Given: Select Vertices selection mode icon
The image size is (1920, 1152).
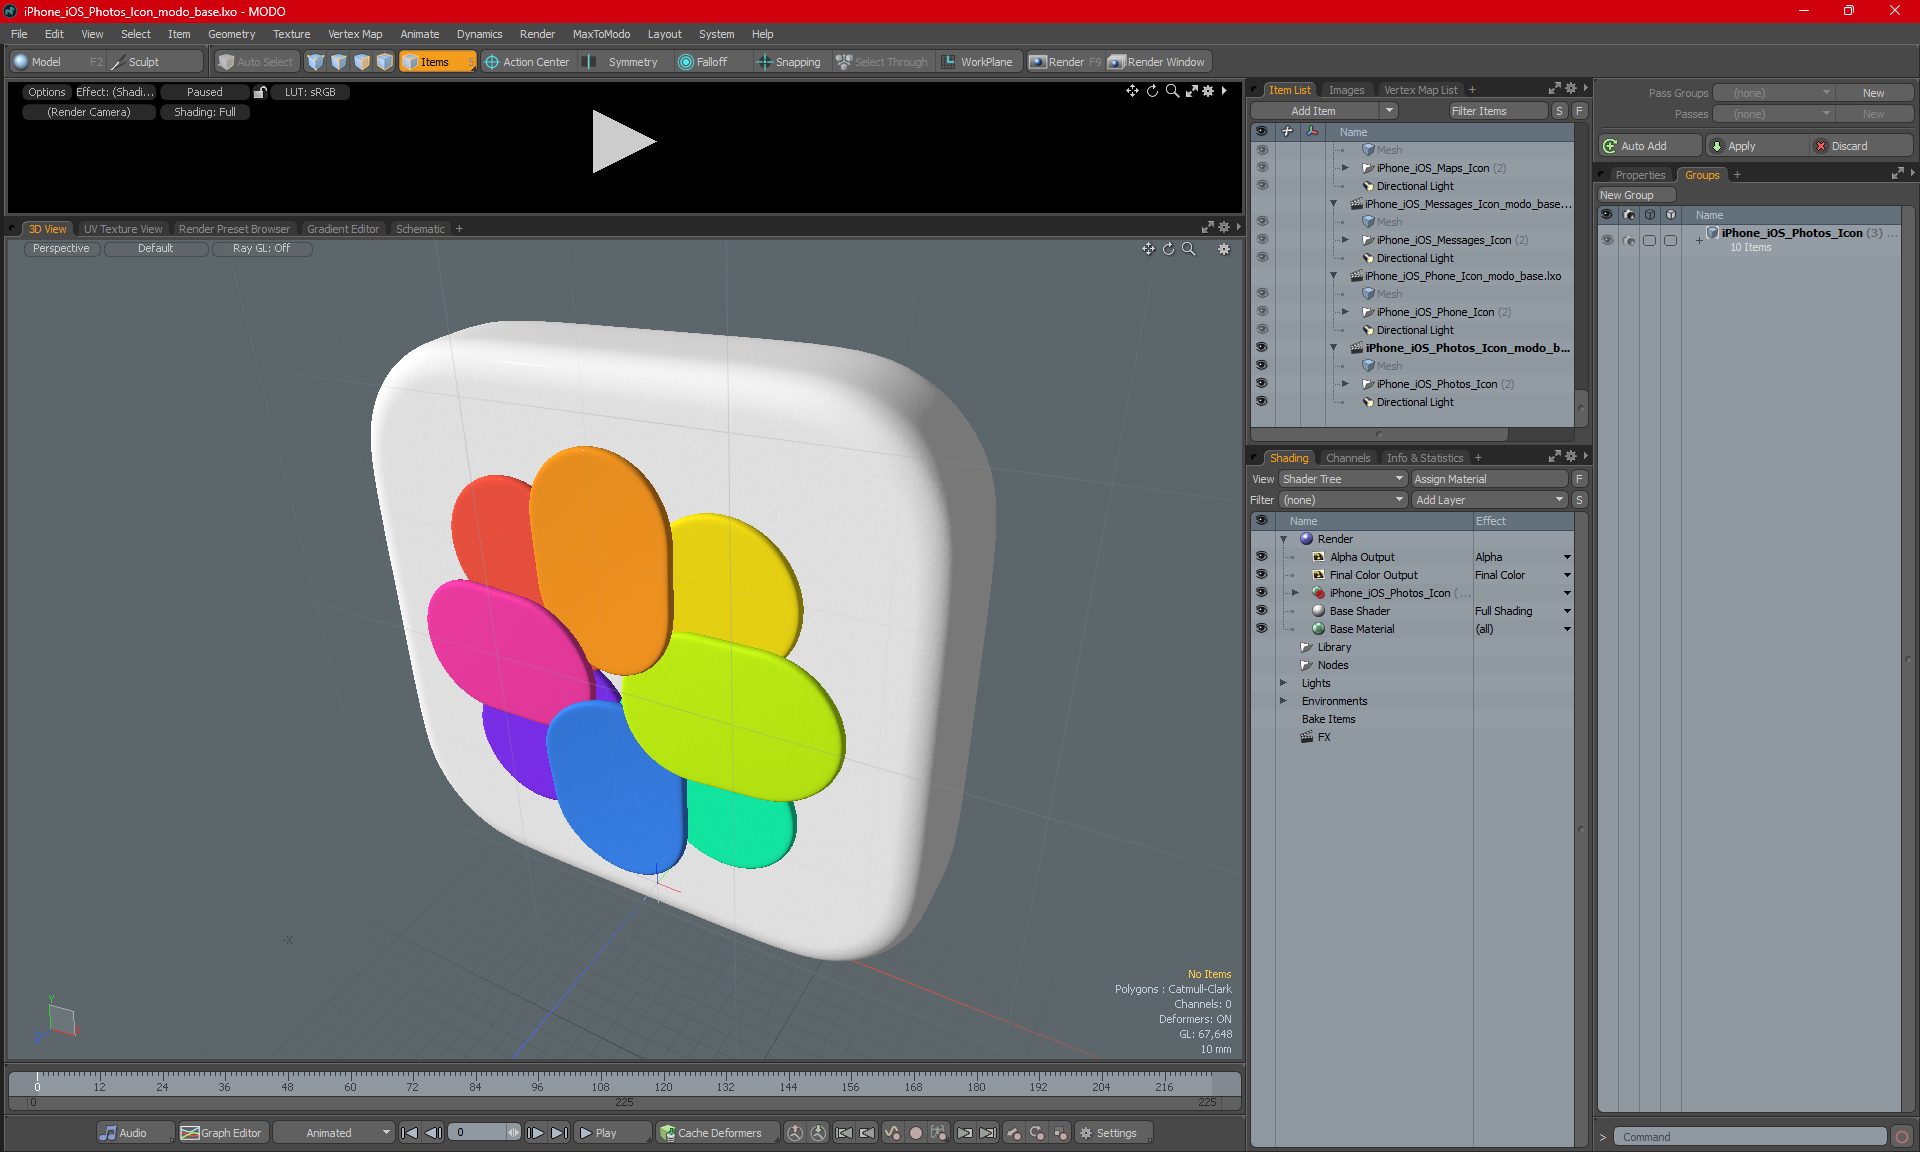Looking at the screenshot, I should (x=316, y=62).
